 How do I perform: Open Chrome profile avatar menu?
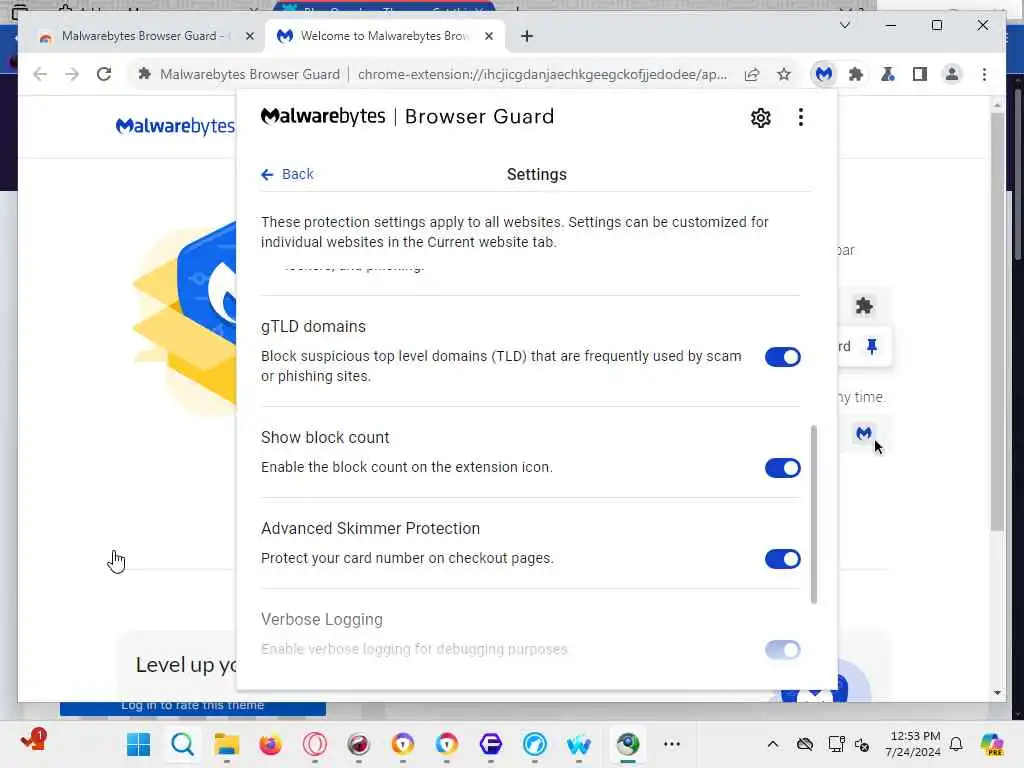pyautogui.click(x=952, y=74)
